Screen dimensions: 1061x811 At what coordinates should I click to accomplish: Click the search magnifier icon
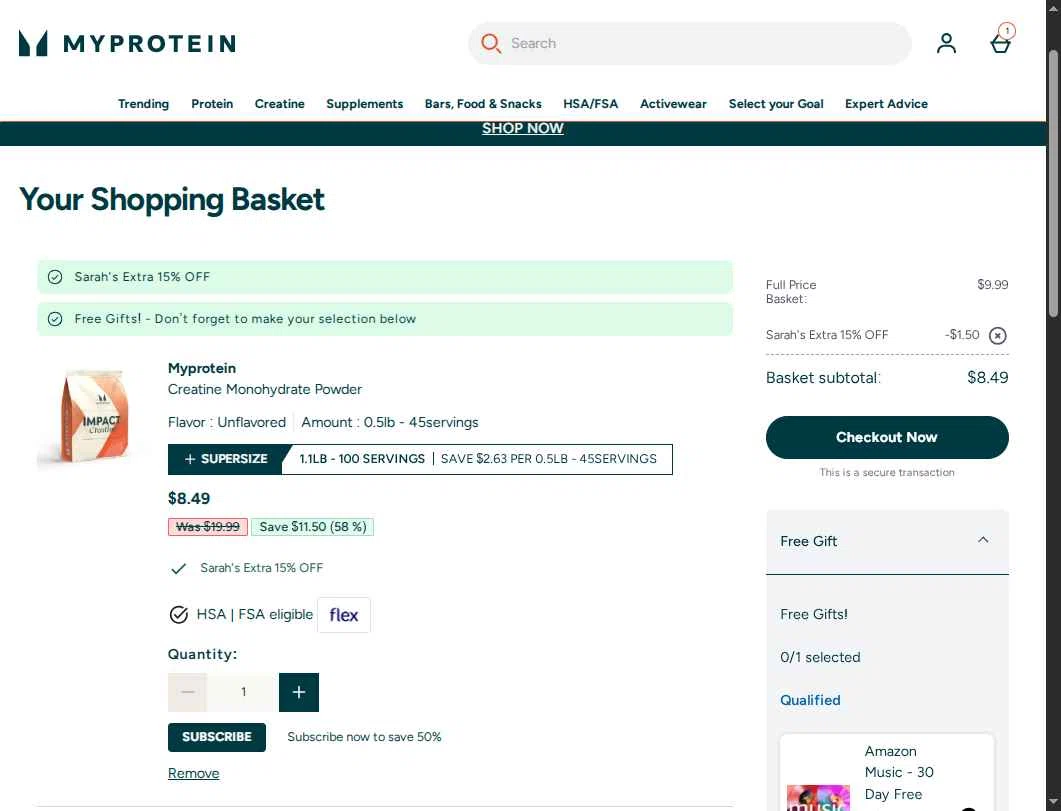(490, 43)
